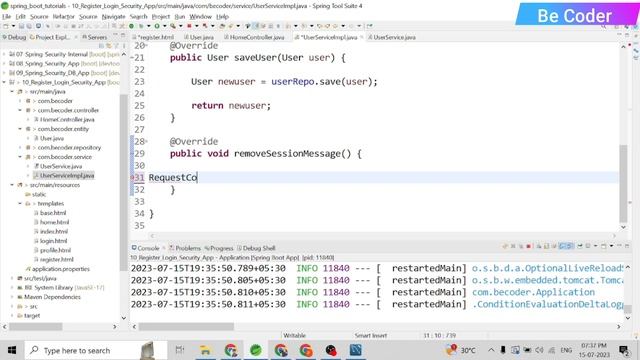This screenshot has width=640, height=360.
Task: Switch to the register.html editor tab
Action: (x=156, y=37)
